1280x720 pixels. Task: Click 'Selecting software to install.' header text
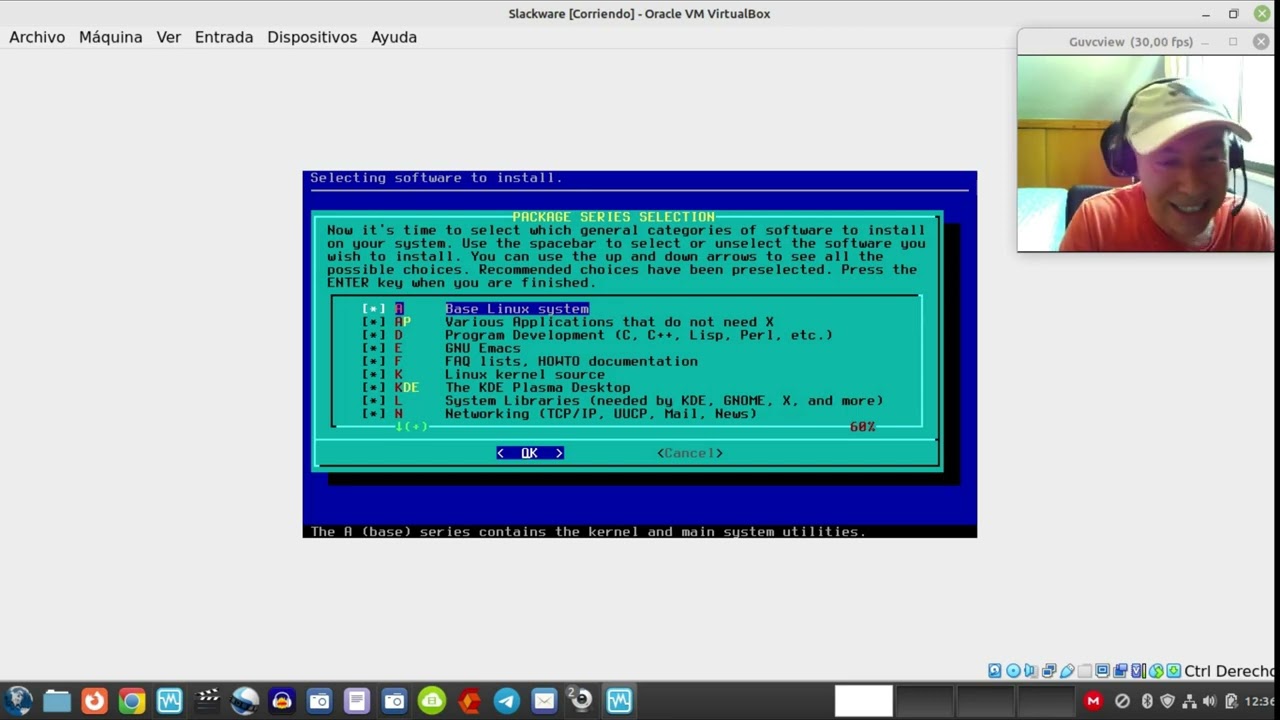click(436, 178)
